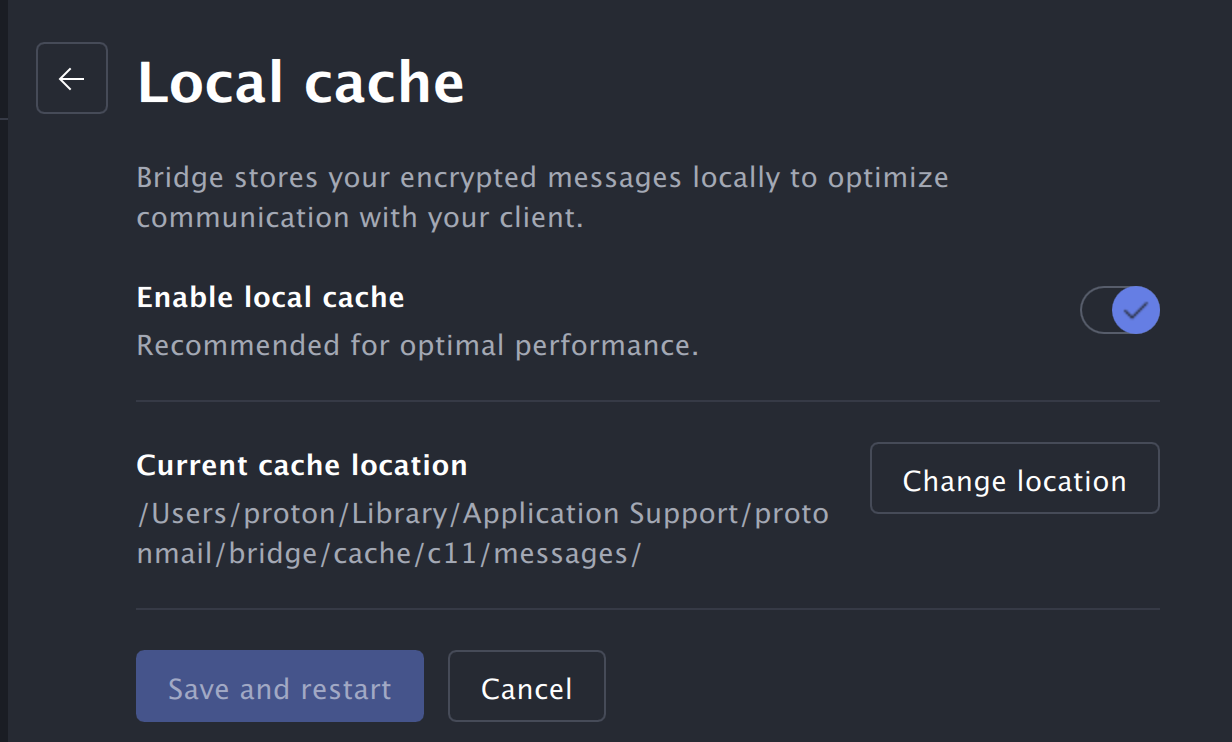Image resolution: width=1232 pixels, height=742 pixels.
Task: Disable the Enable local cache toggle
Action: click(x=1120, y=310)
